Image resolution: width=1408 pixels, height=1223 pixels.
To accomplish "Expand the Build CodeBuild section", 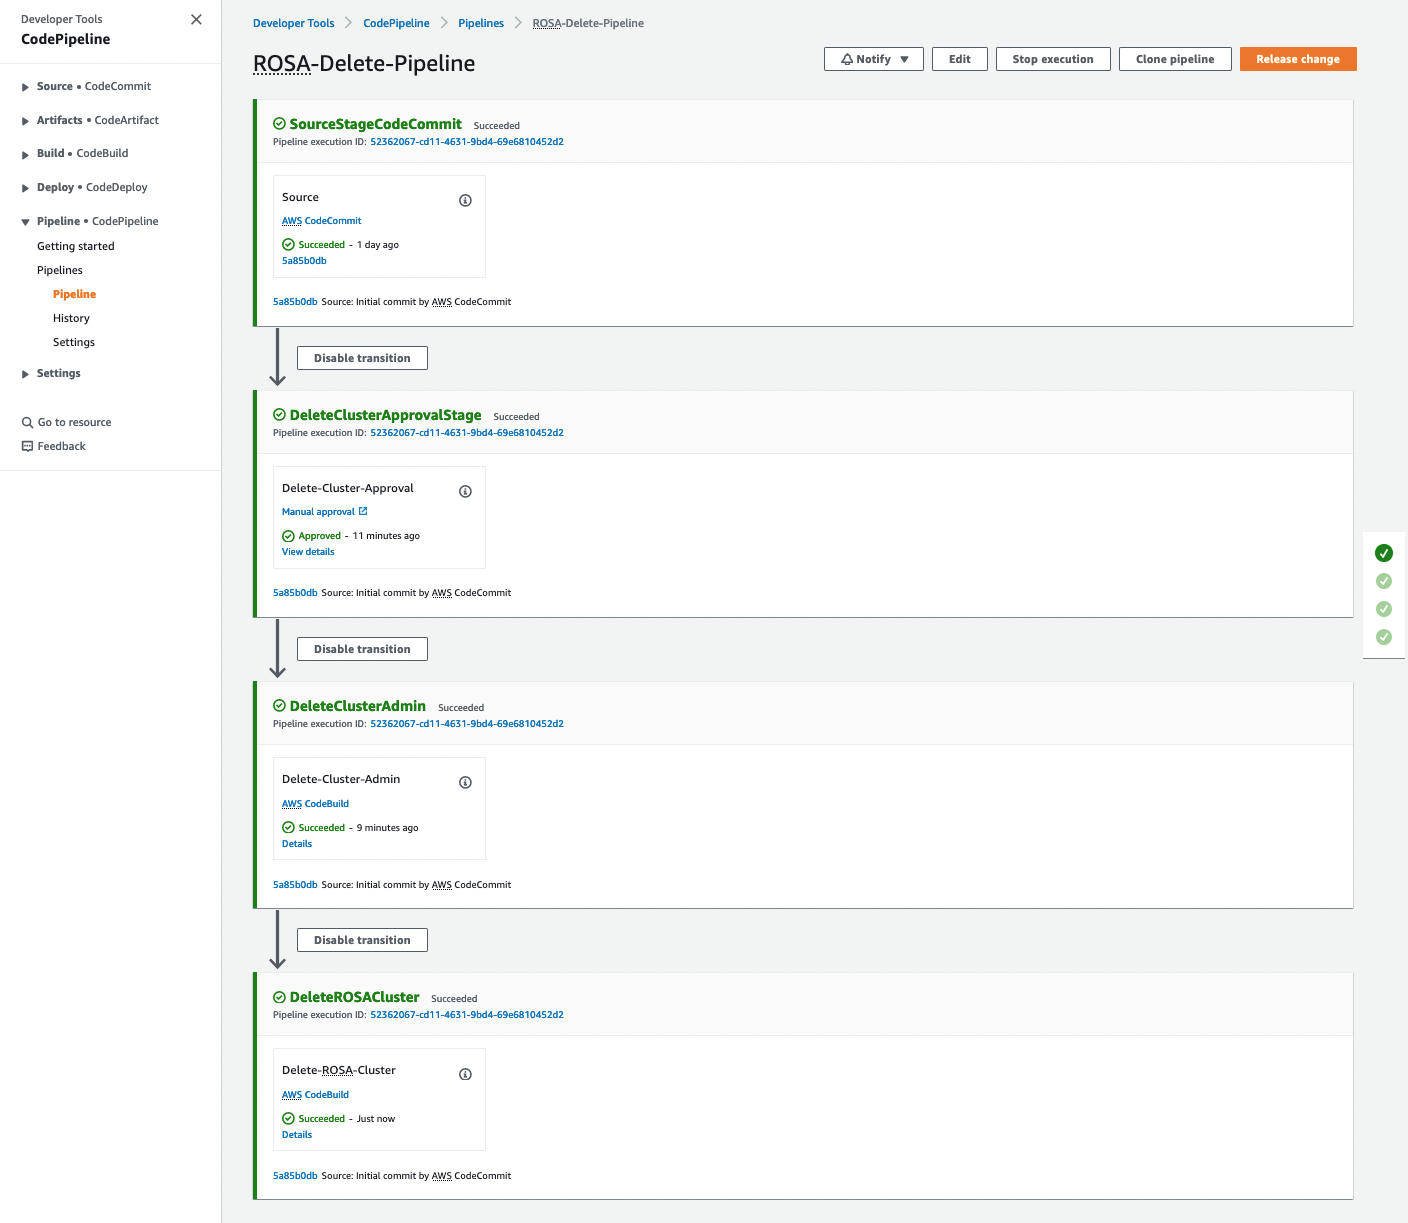I will tap(25, 154).
